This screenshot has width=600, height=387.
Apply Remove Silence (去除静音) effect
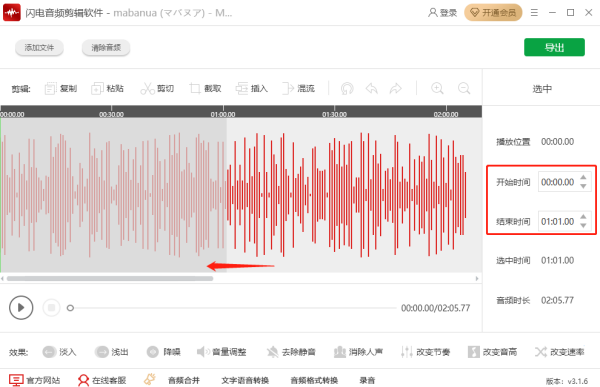pos(291,351)
